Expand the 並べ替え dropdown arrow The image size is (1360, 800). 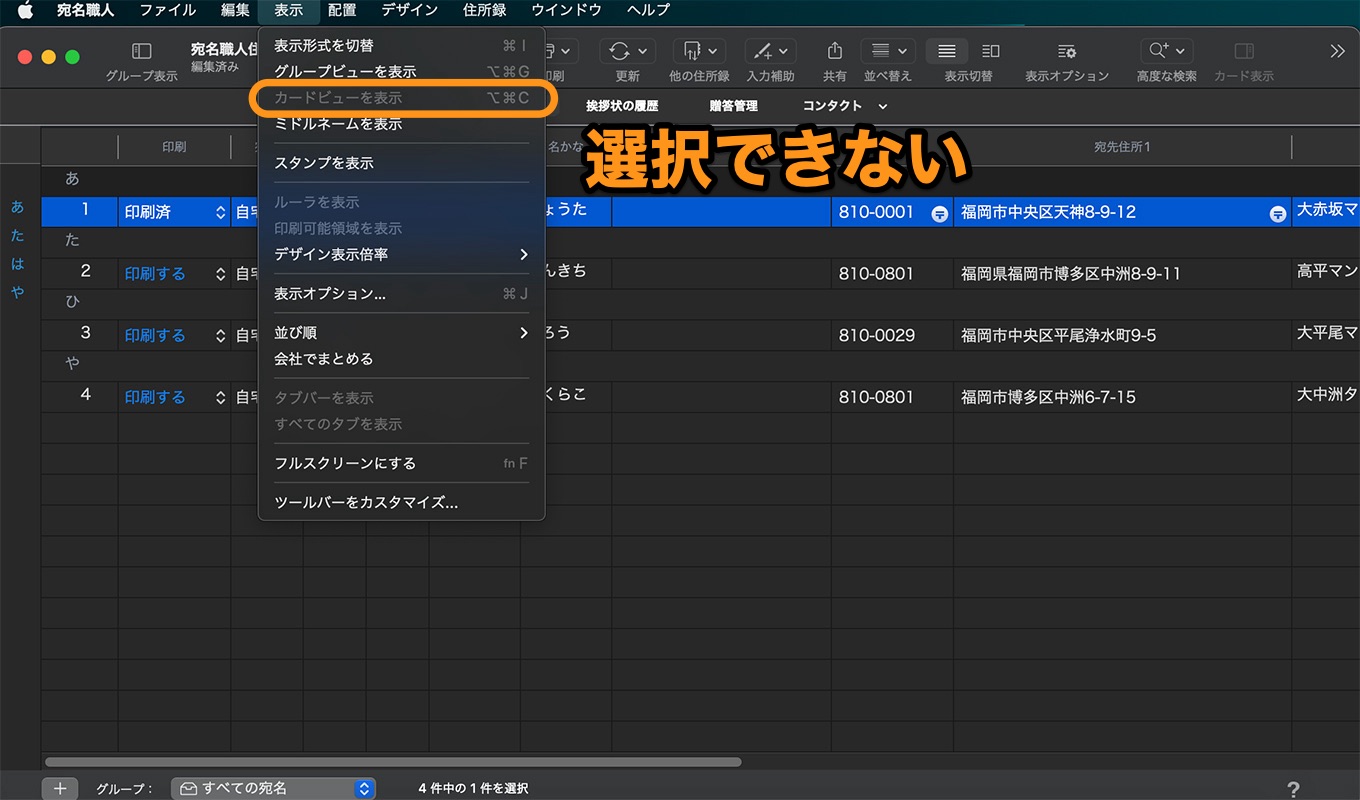tap(902, 51)
